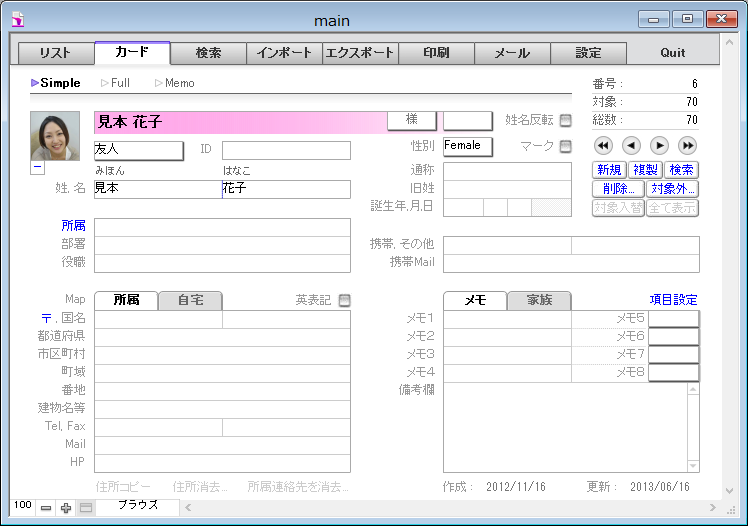The height and width of the screenshot is (526, 748).
Task: Toggle the status toolbar icon at bottom
Action: pyautogui.click(x=86, y=508)
